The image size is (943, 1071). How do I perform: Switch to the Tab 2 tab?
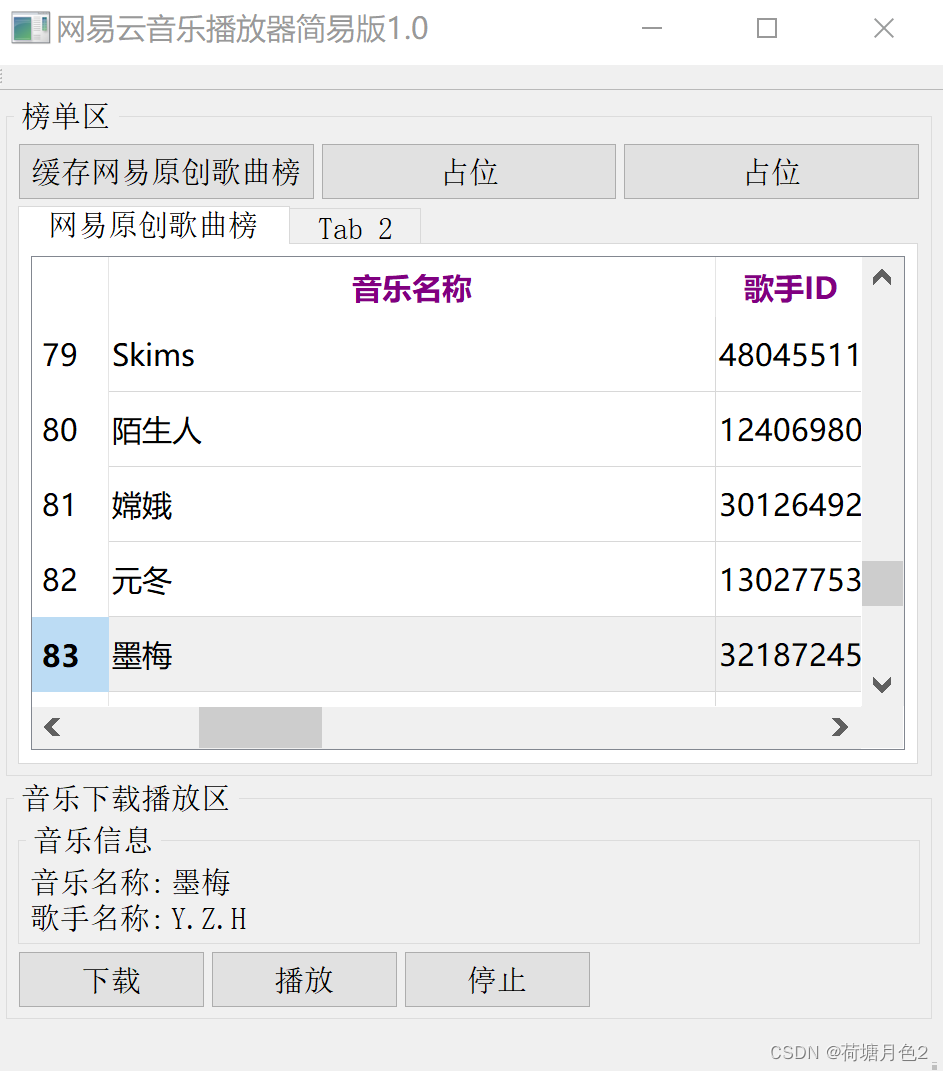[355, 228]
